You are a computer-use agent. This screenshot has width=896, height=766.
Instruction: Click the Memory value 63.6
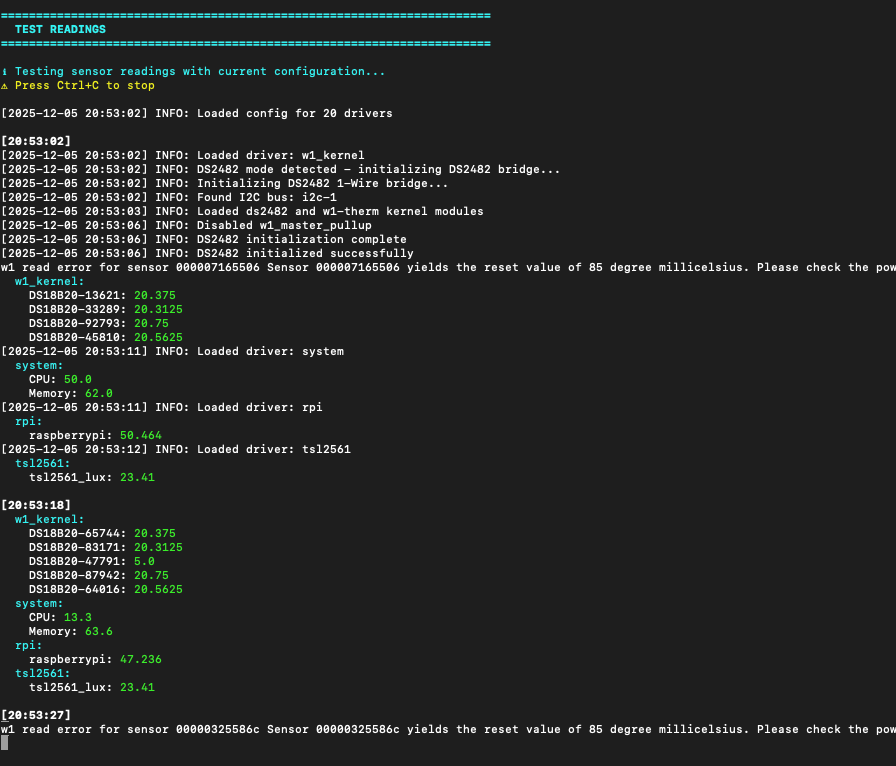(98, 632)
